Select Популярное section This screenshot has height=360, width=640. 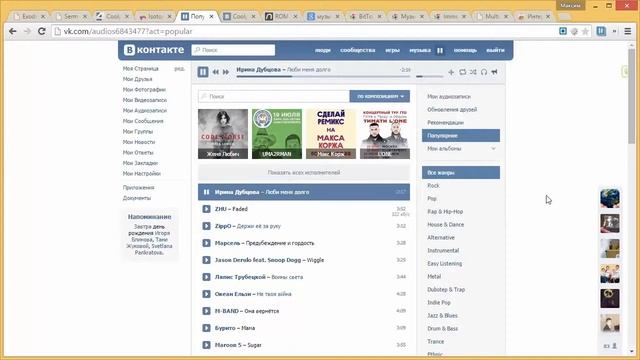[x=461, y=136]
